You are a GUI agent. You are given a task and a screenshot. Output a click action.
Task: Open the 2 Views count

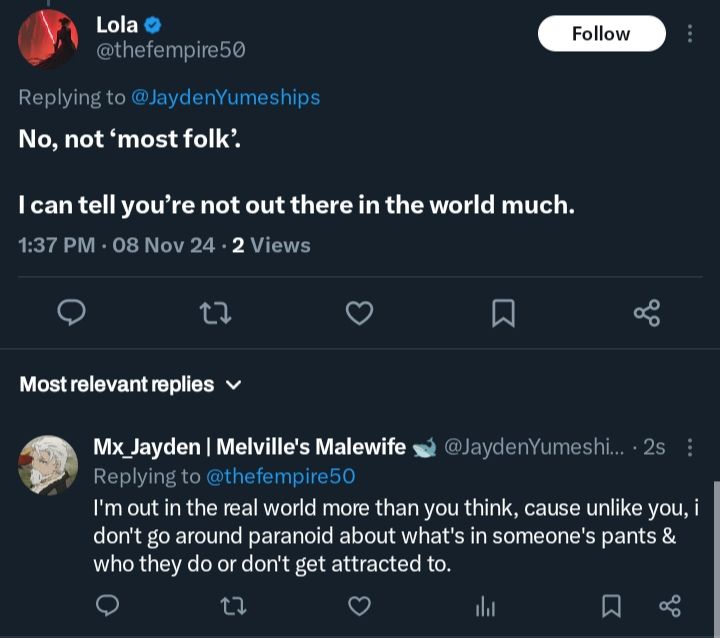click(x=271, y=245)
